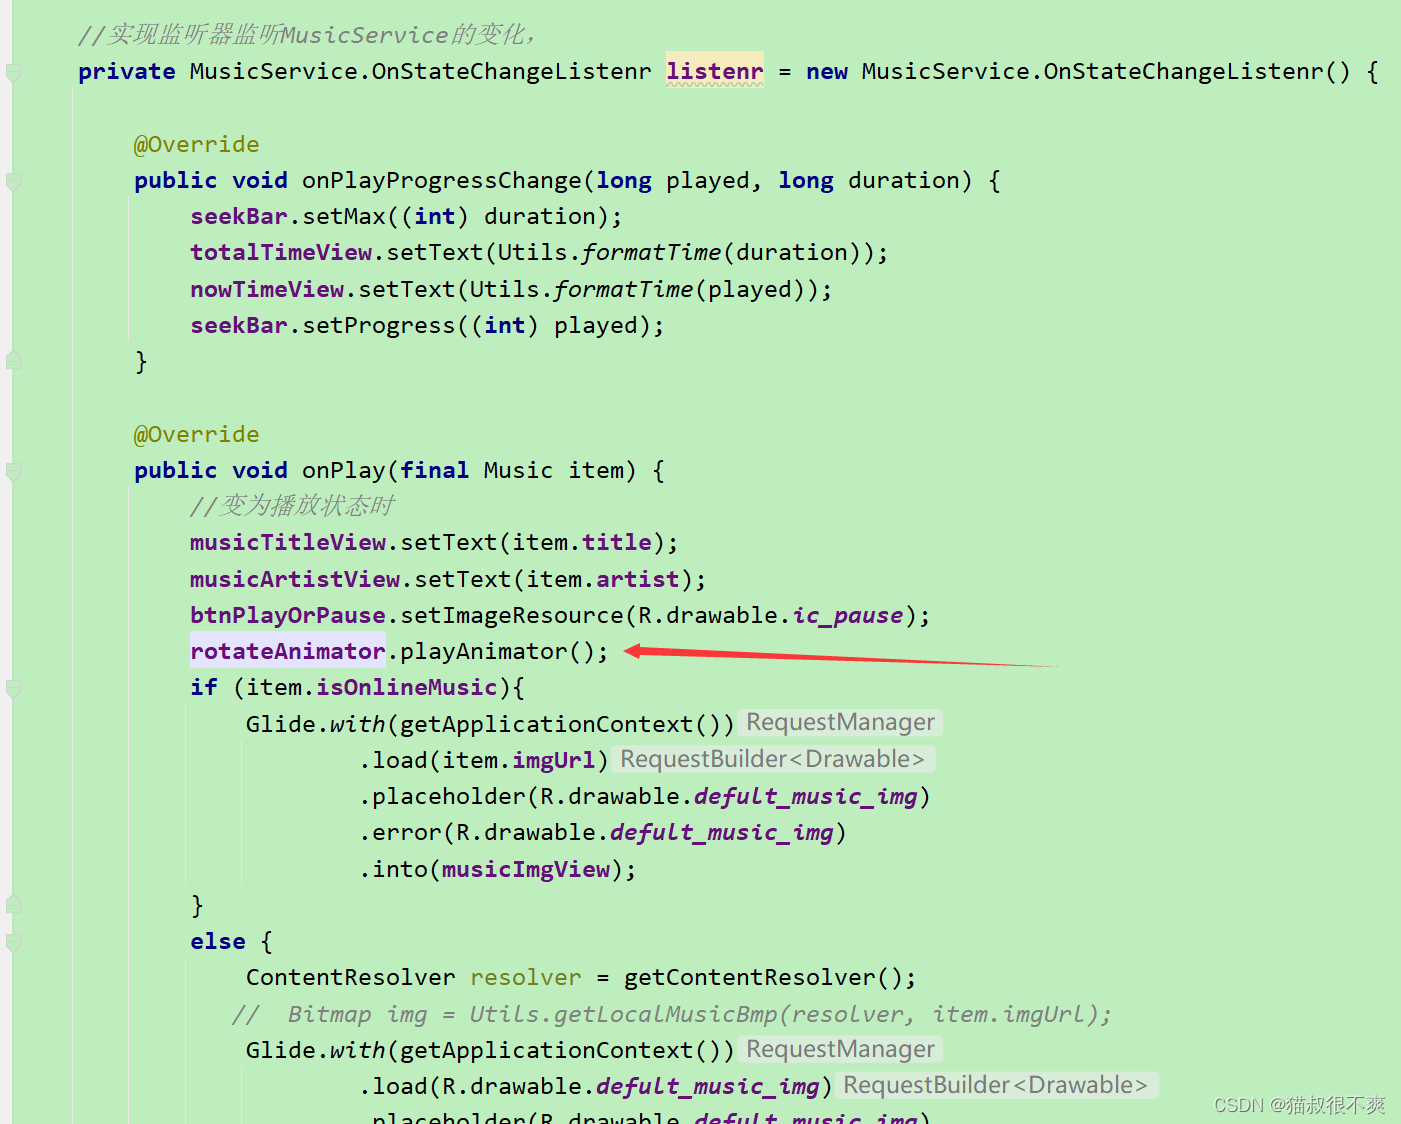Click defult_music_img in .load(R.drawable...) line
The height and width of the screenshot is (1124, 1401).
707,1087
